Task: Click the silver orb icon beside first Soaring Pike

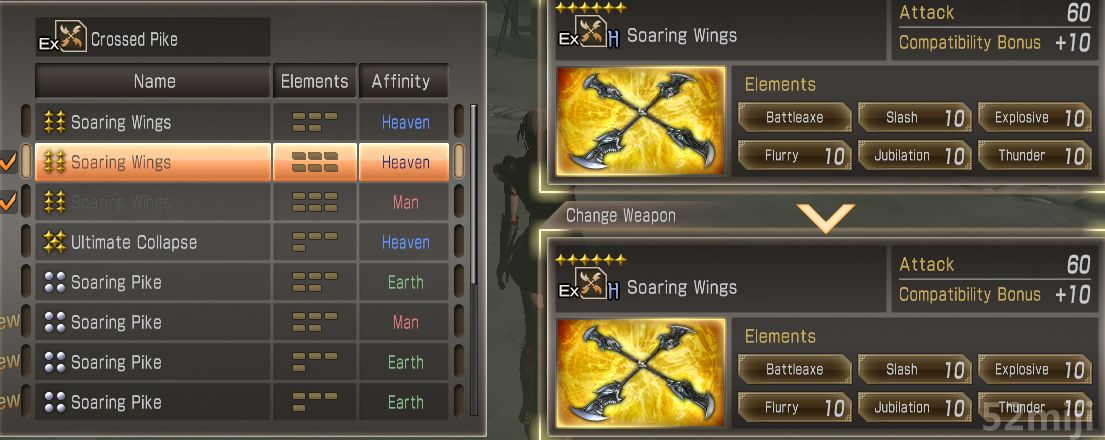Action: (54, 282)
